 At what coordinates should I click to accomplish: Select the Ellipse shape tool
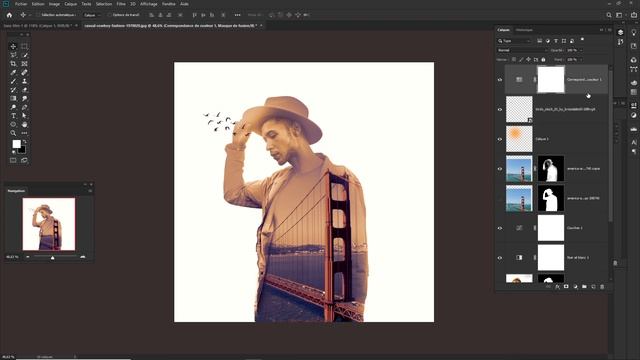pyautogui.click(x=13, y=124)
